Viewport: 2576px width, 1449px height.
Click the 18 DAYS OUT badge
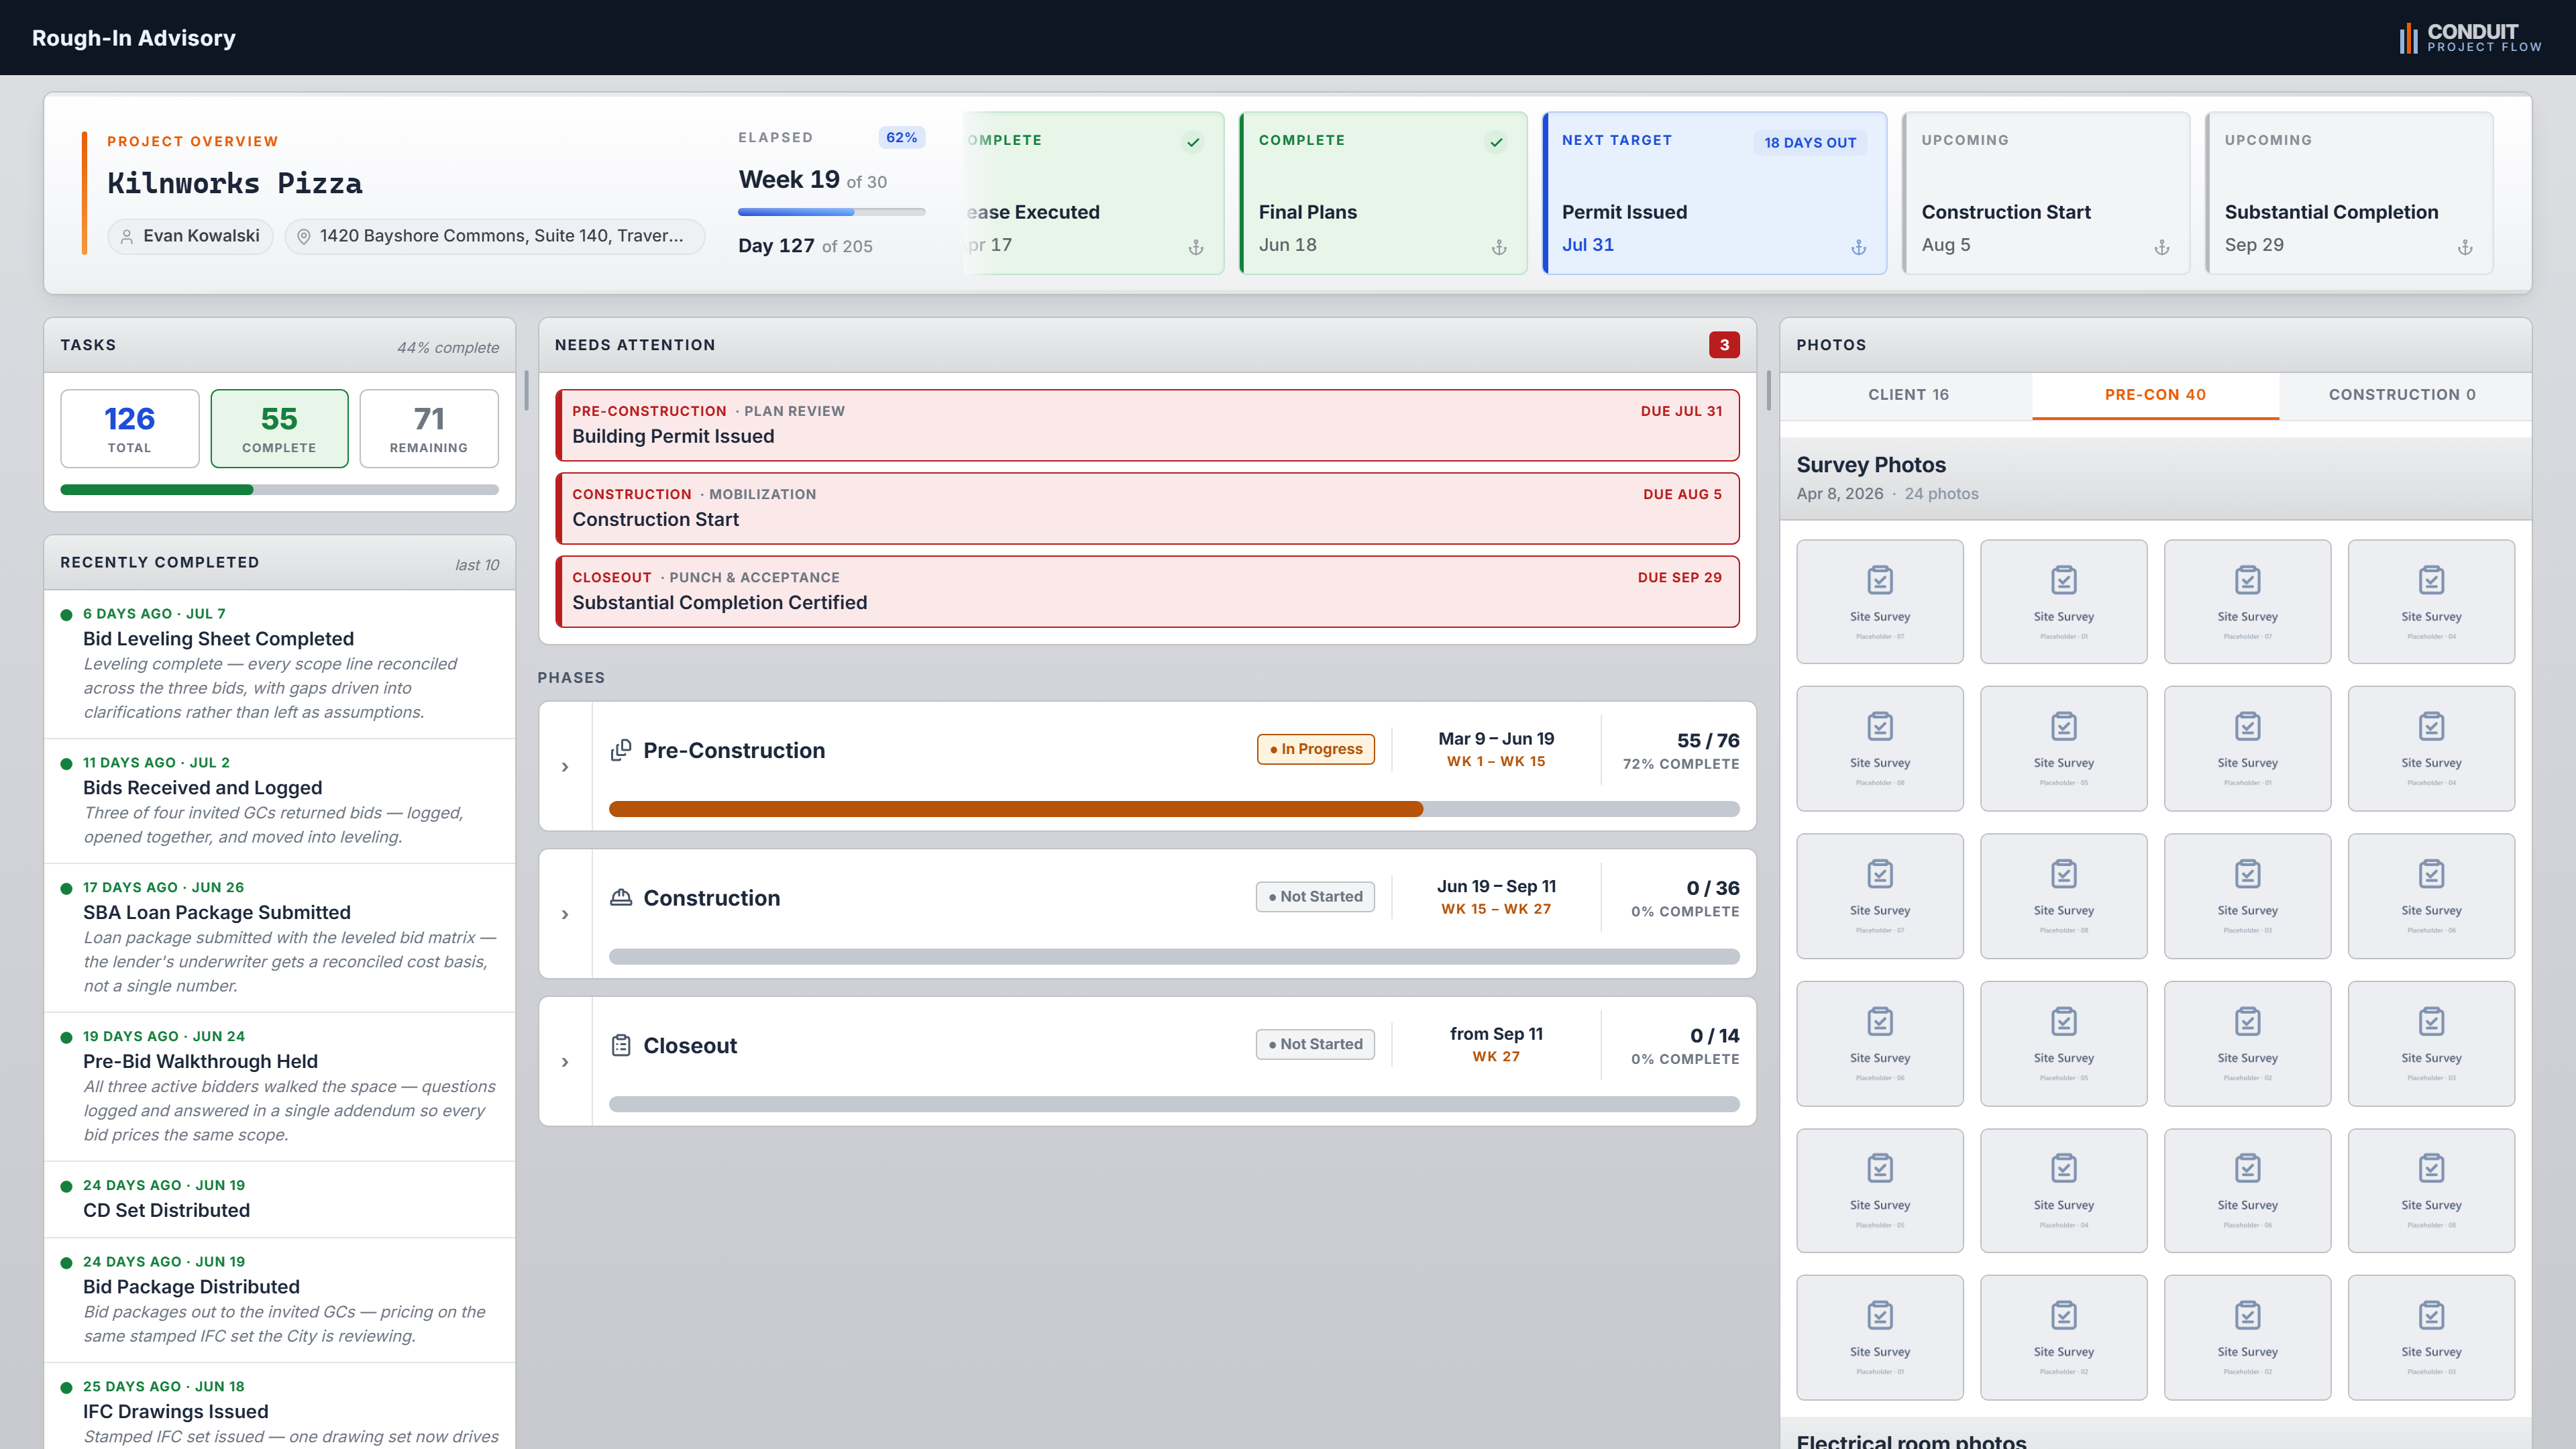pyautogui.click(x=1810, y=143)
